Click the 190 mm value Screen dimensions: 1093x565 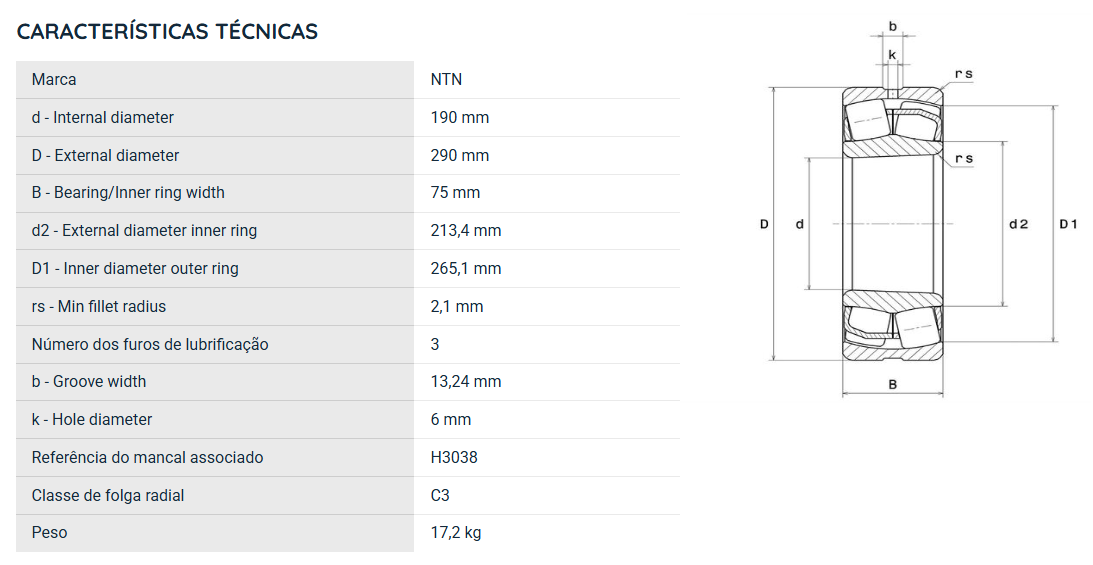[459, 117]
